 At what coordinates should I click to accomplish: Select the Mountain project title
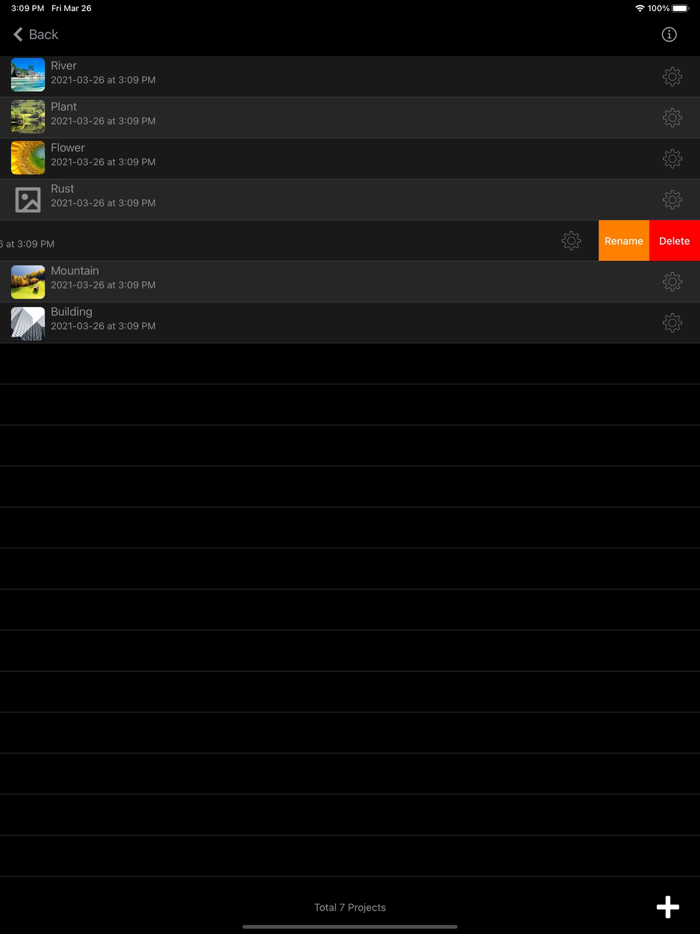[74, 271]
